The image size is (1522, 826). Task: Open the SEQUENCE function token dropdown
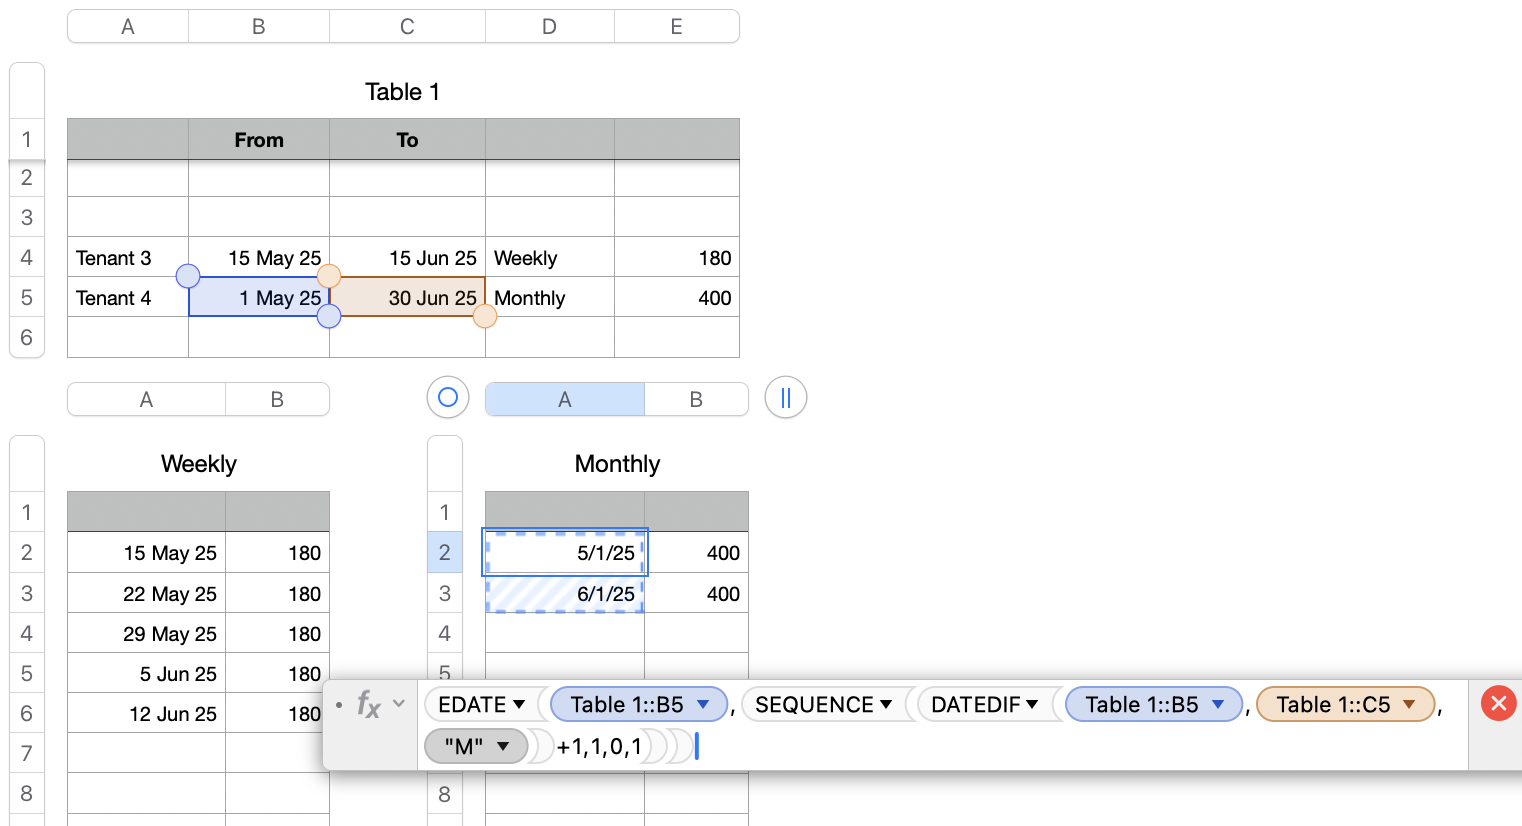click(886, 705)
